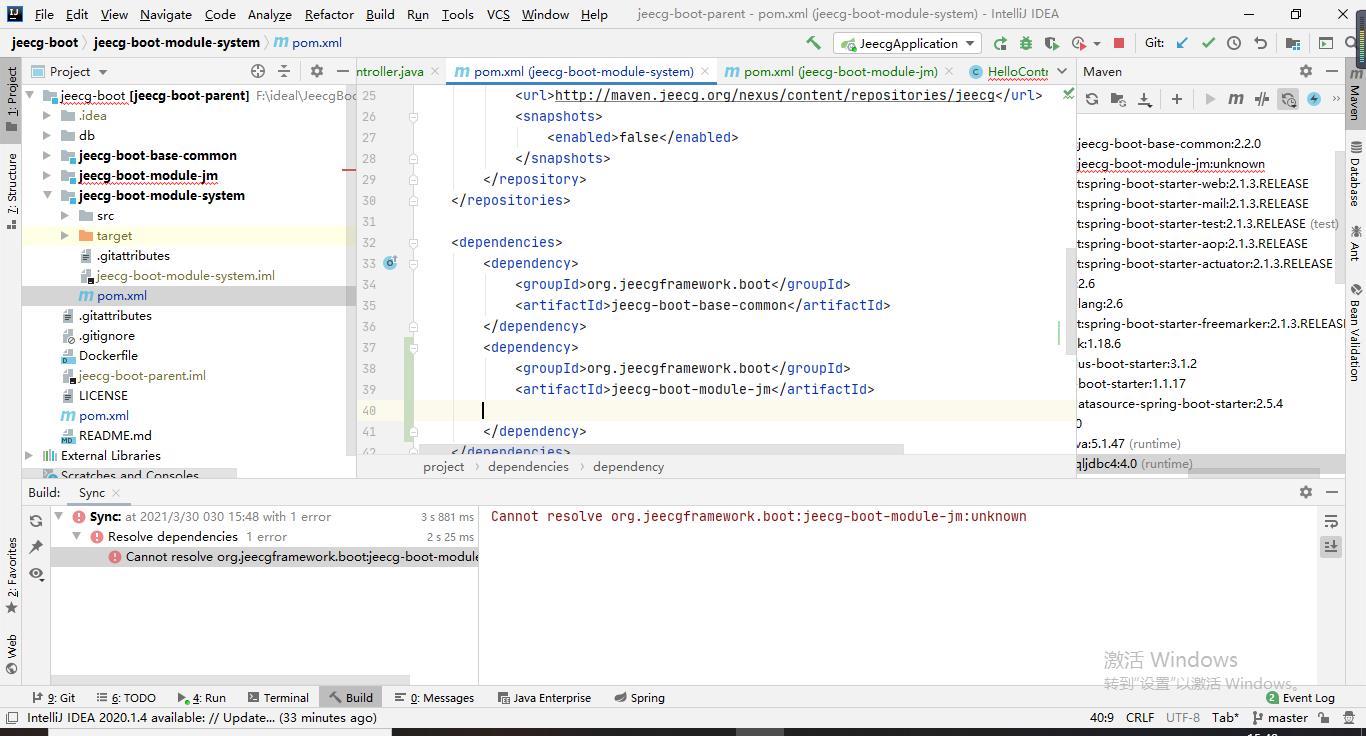This screenshot has height=736, width=1366.
Task: Open the Event Log
Action: click(x=1300, y=697)
